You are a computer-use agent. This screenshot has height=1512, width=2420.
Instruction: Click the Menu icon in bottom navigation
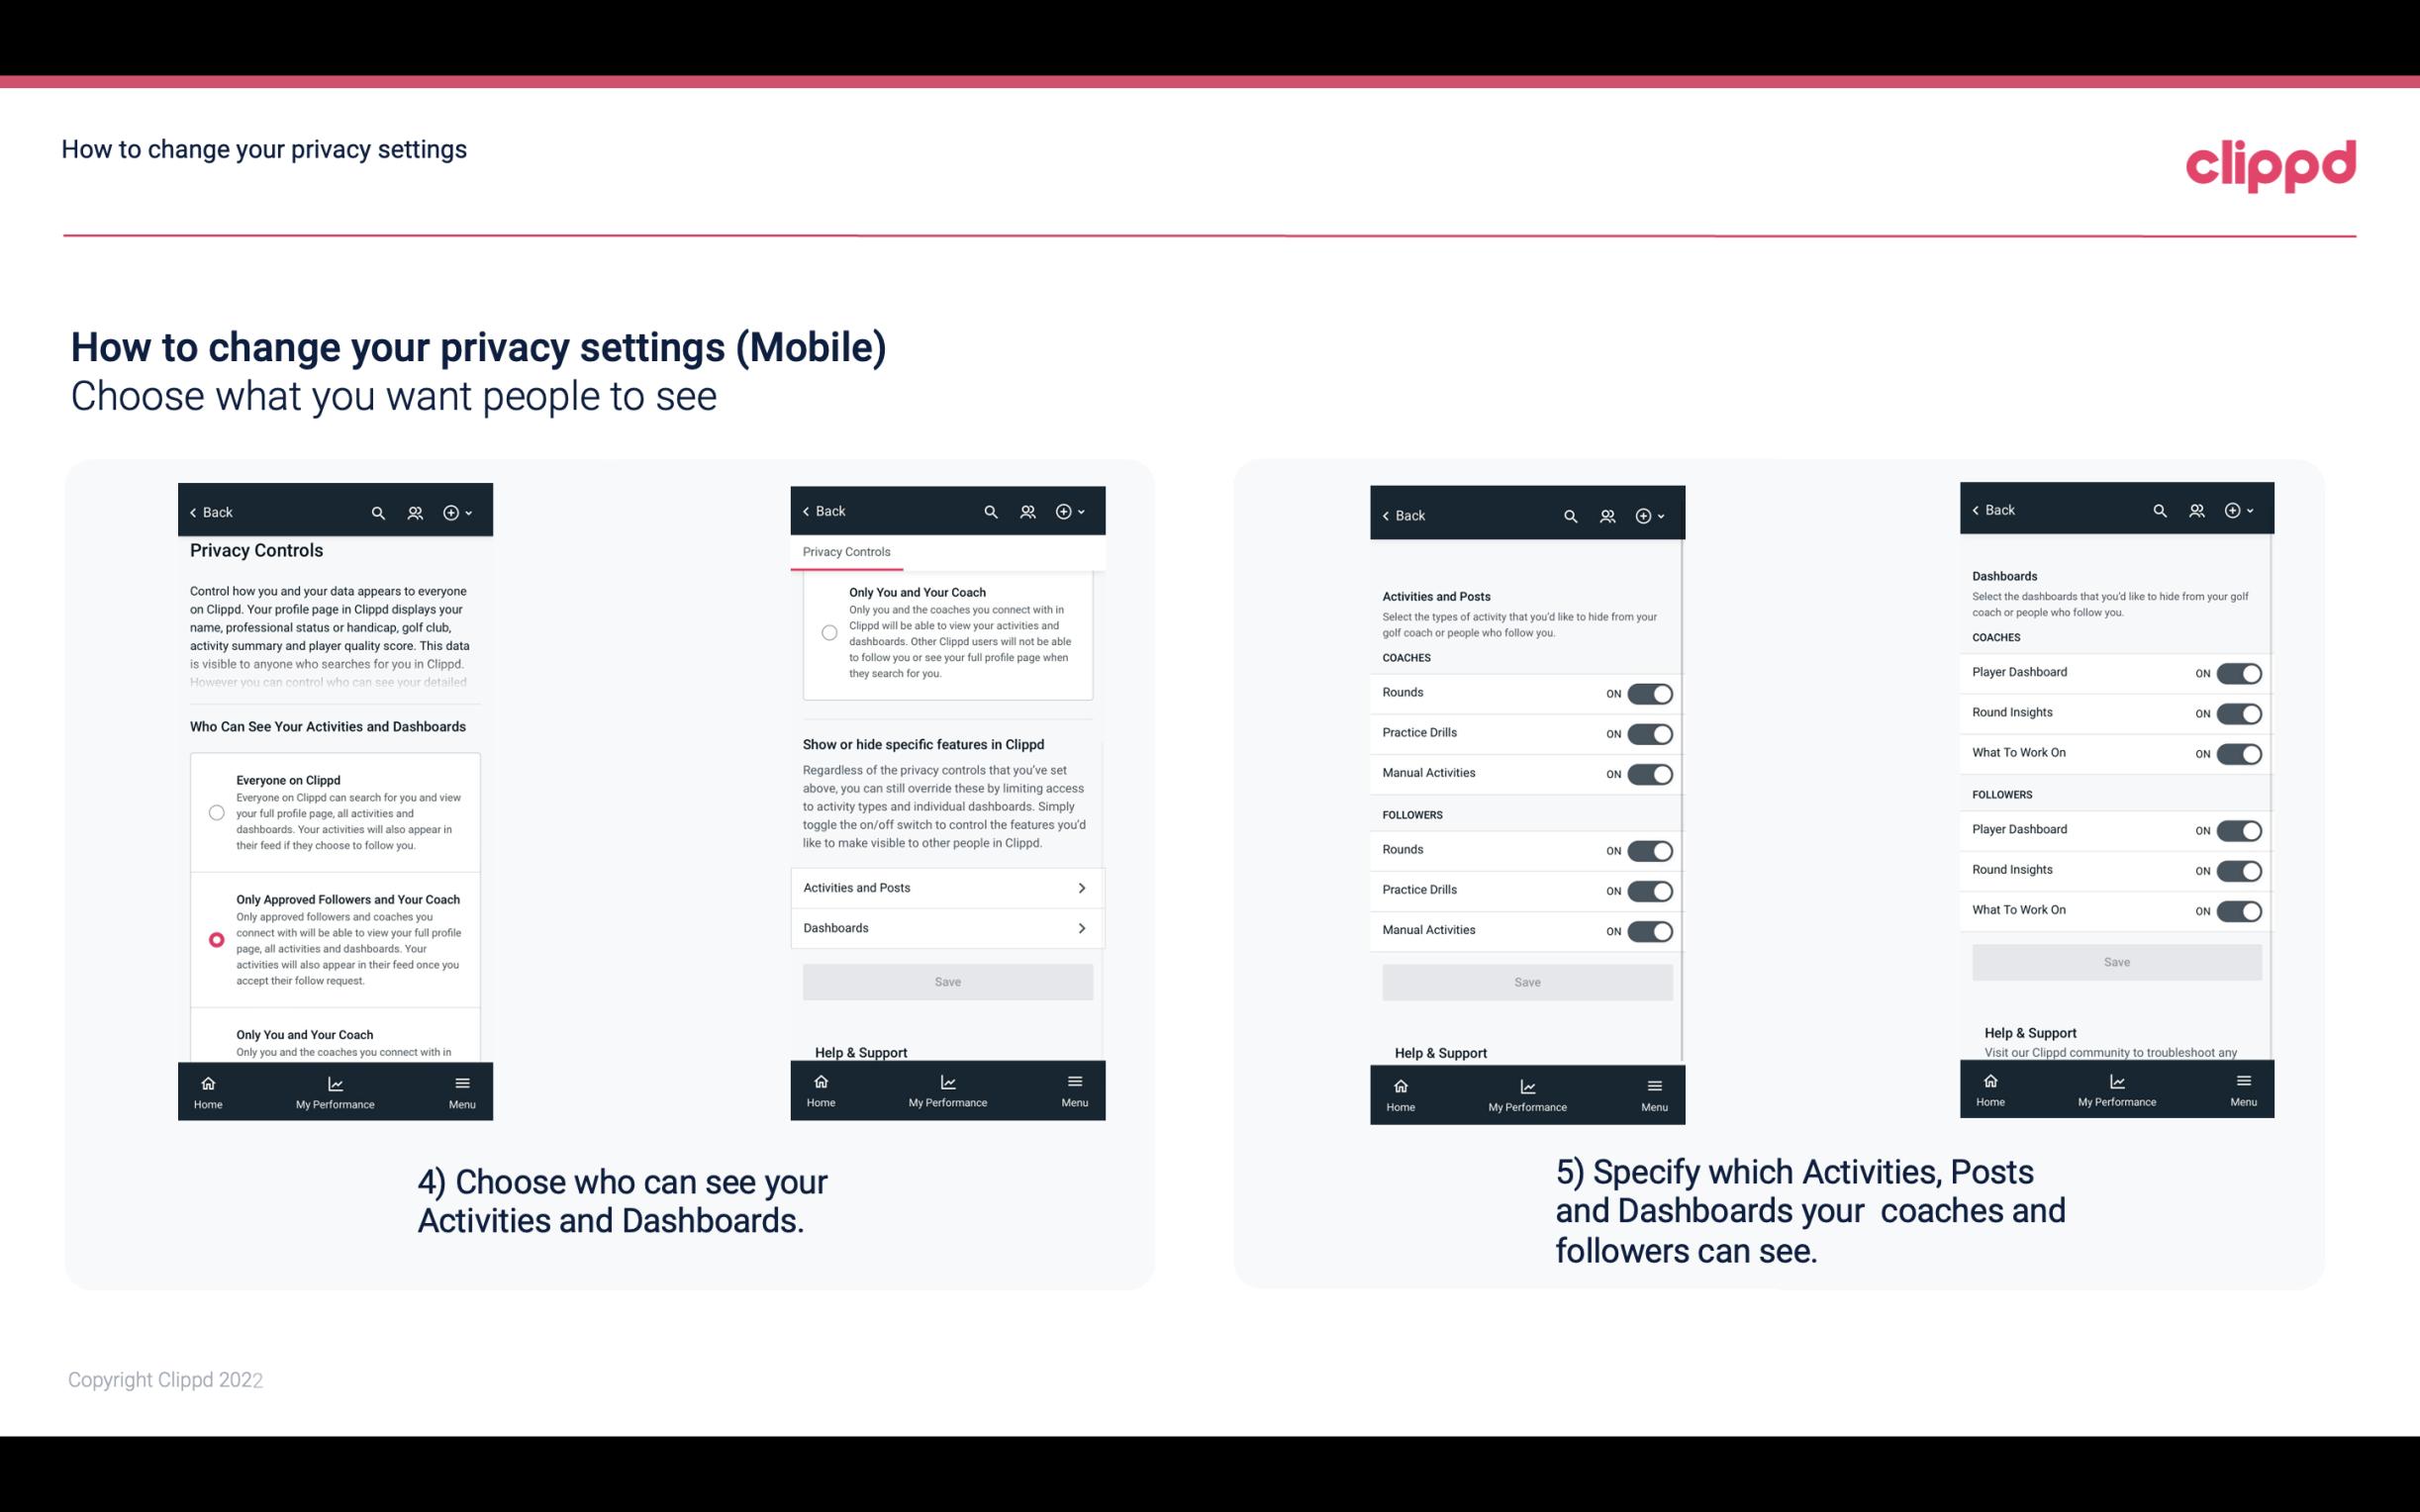460,1082
